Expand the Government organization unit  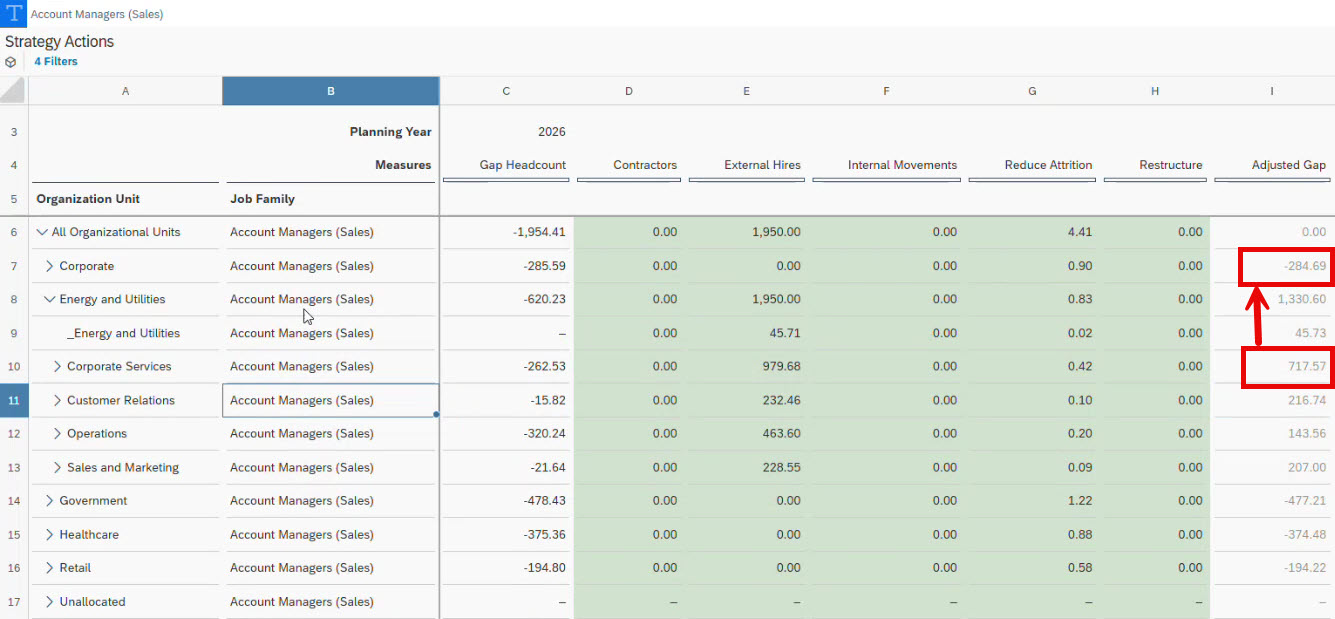pos(49,501)
